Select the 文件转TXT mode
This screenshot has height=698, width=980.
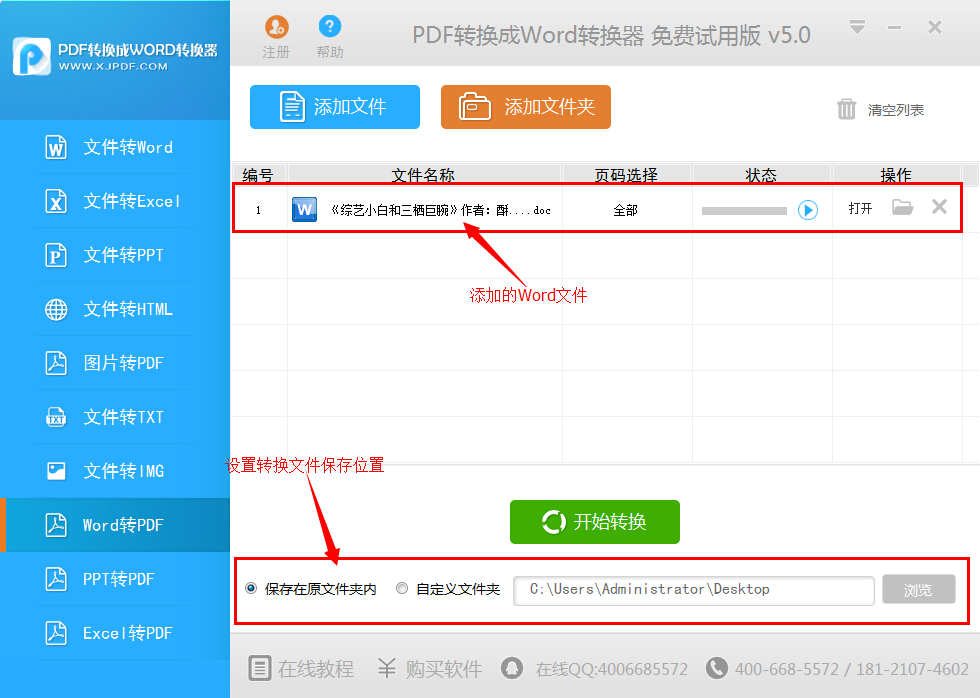115,417
